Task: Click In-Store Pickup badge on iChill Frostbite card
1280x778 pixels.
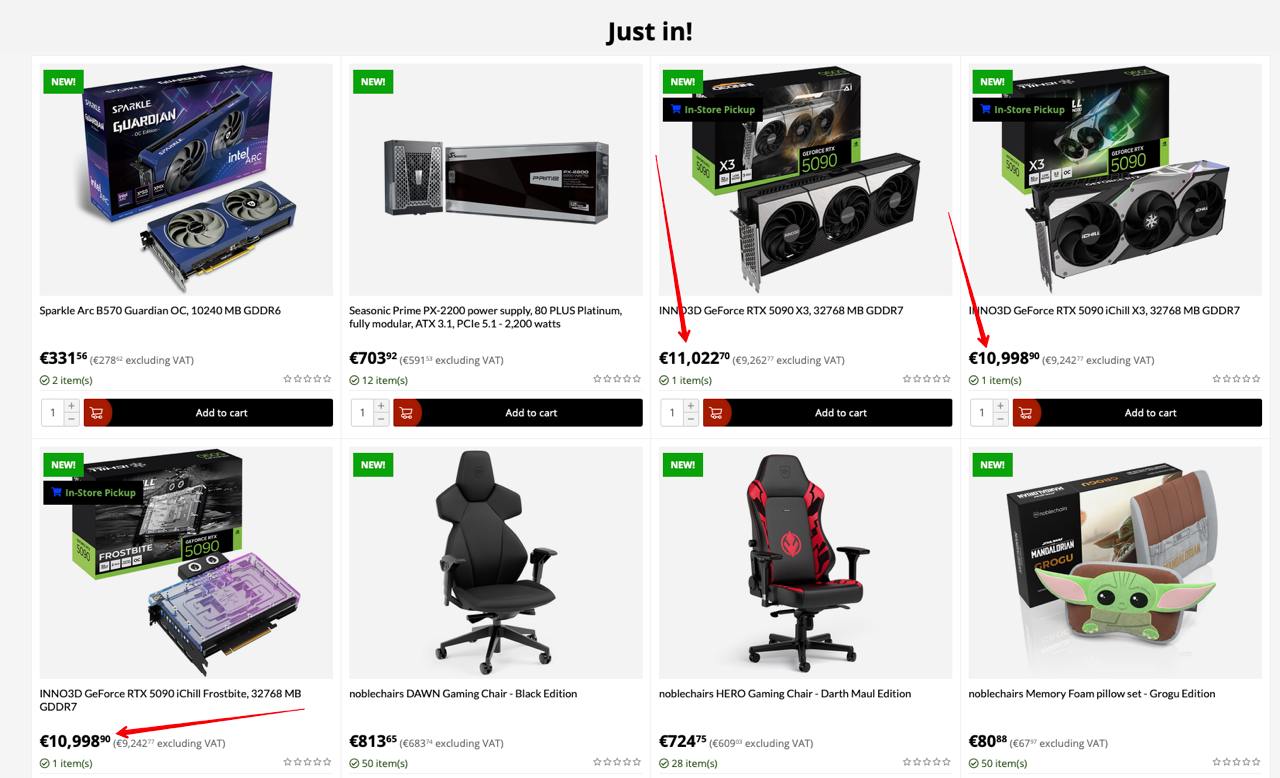Action: point(93,493)
